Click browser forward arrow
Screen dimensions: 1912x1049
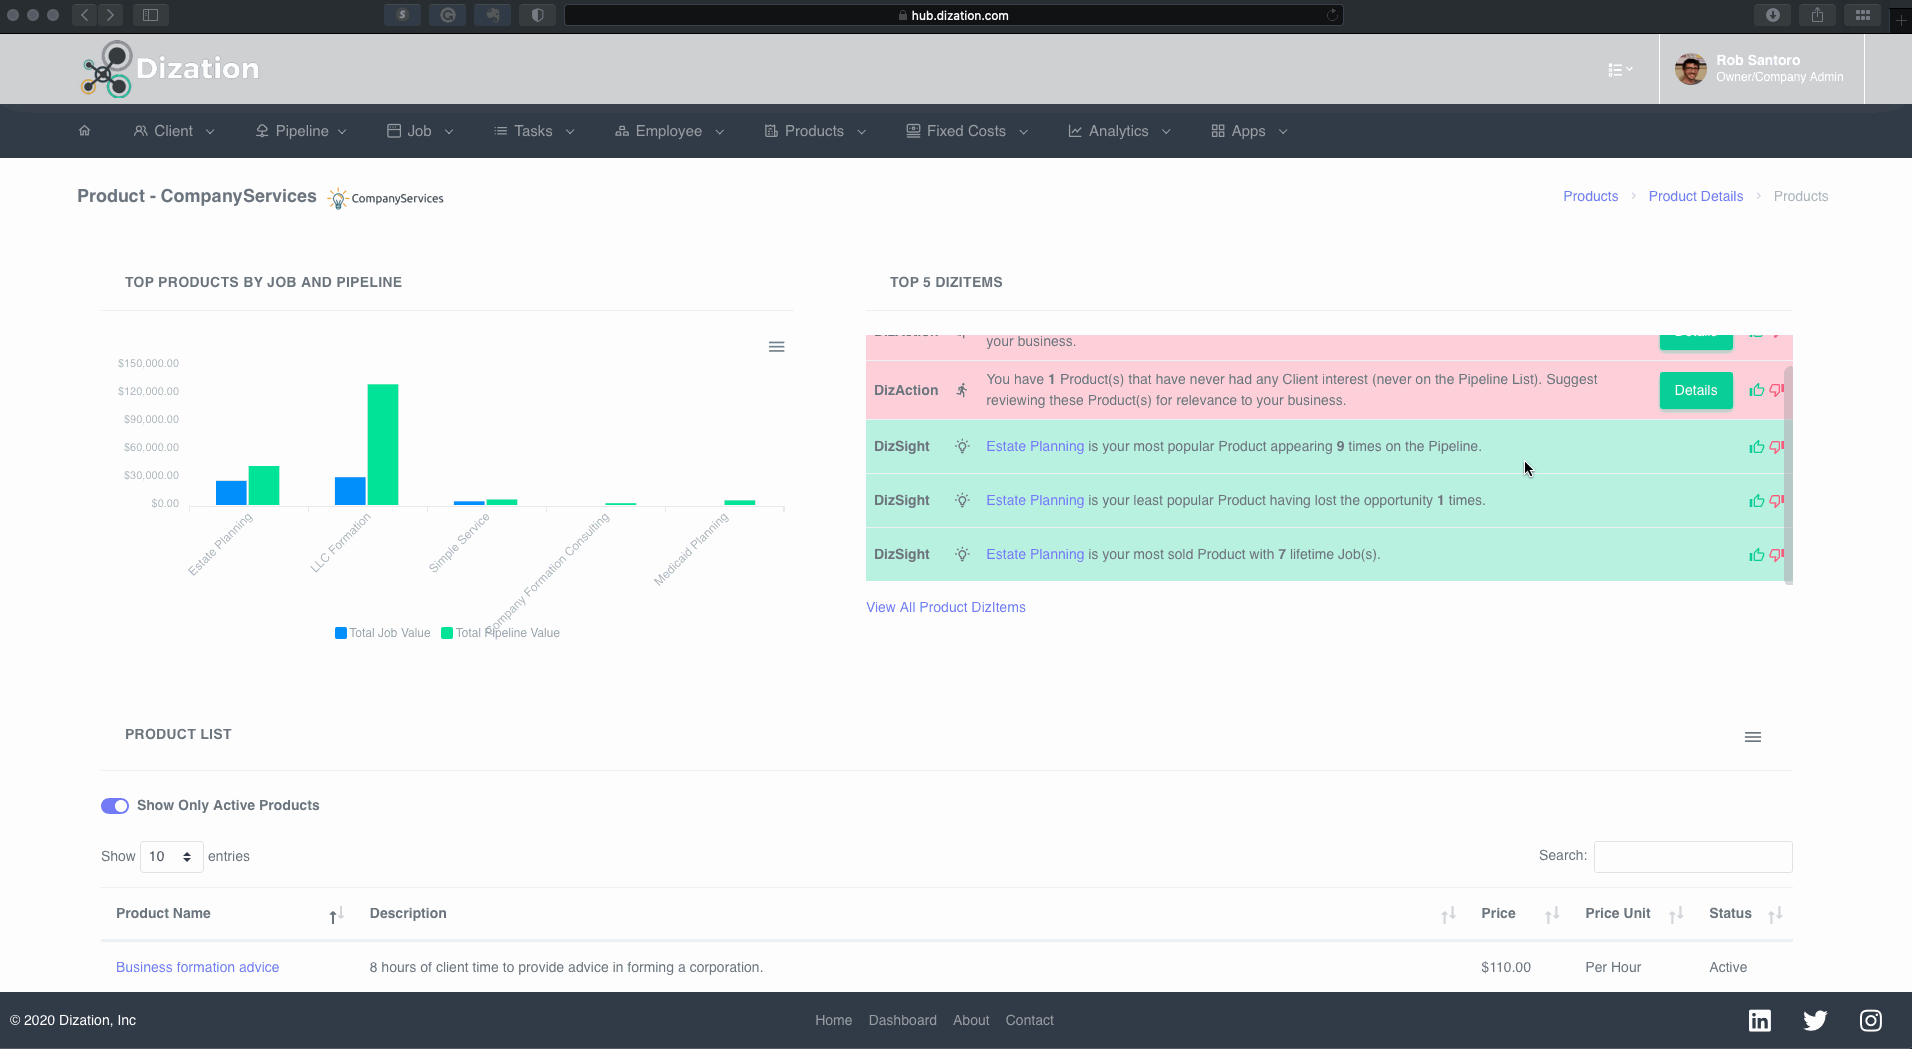(x=111, y=15)
